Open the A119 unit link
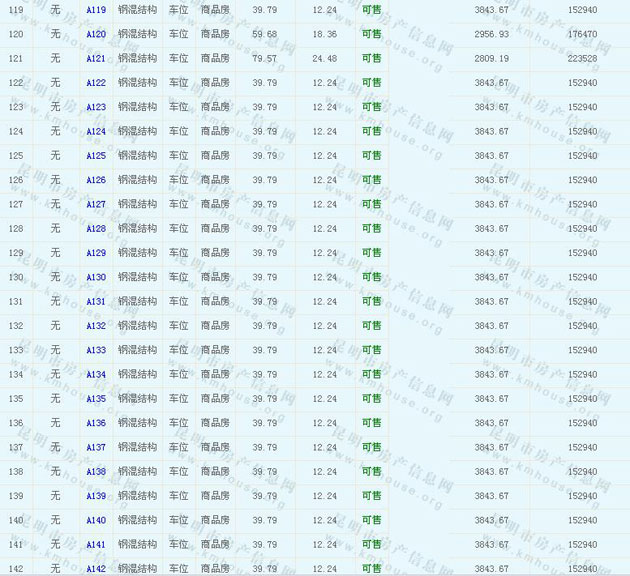 96,10
